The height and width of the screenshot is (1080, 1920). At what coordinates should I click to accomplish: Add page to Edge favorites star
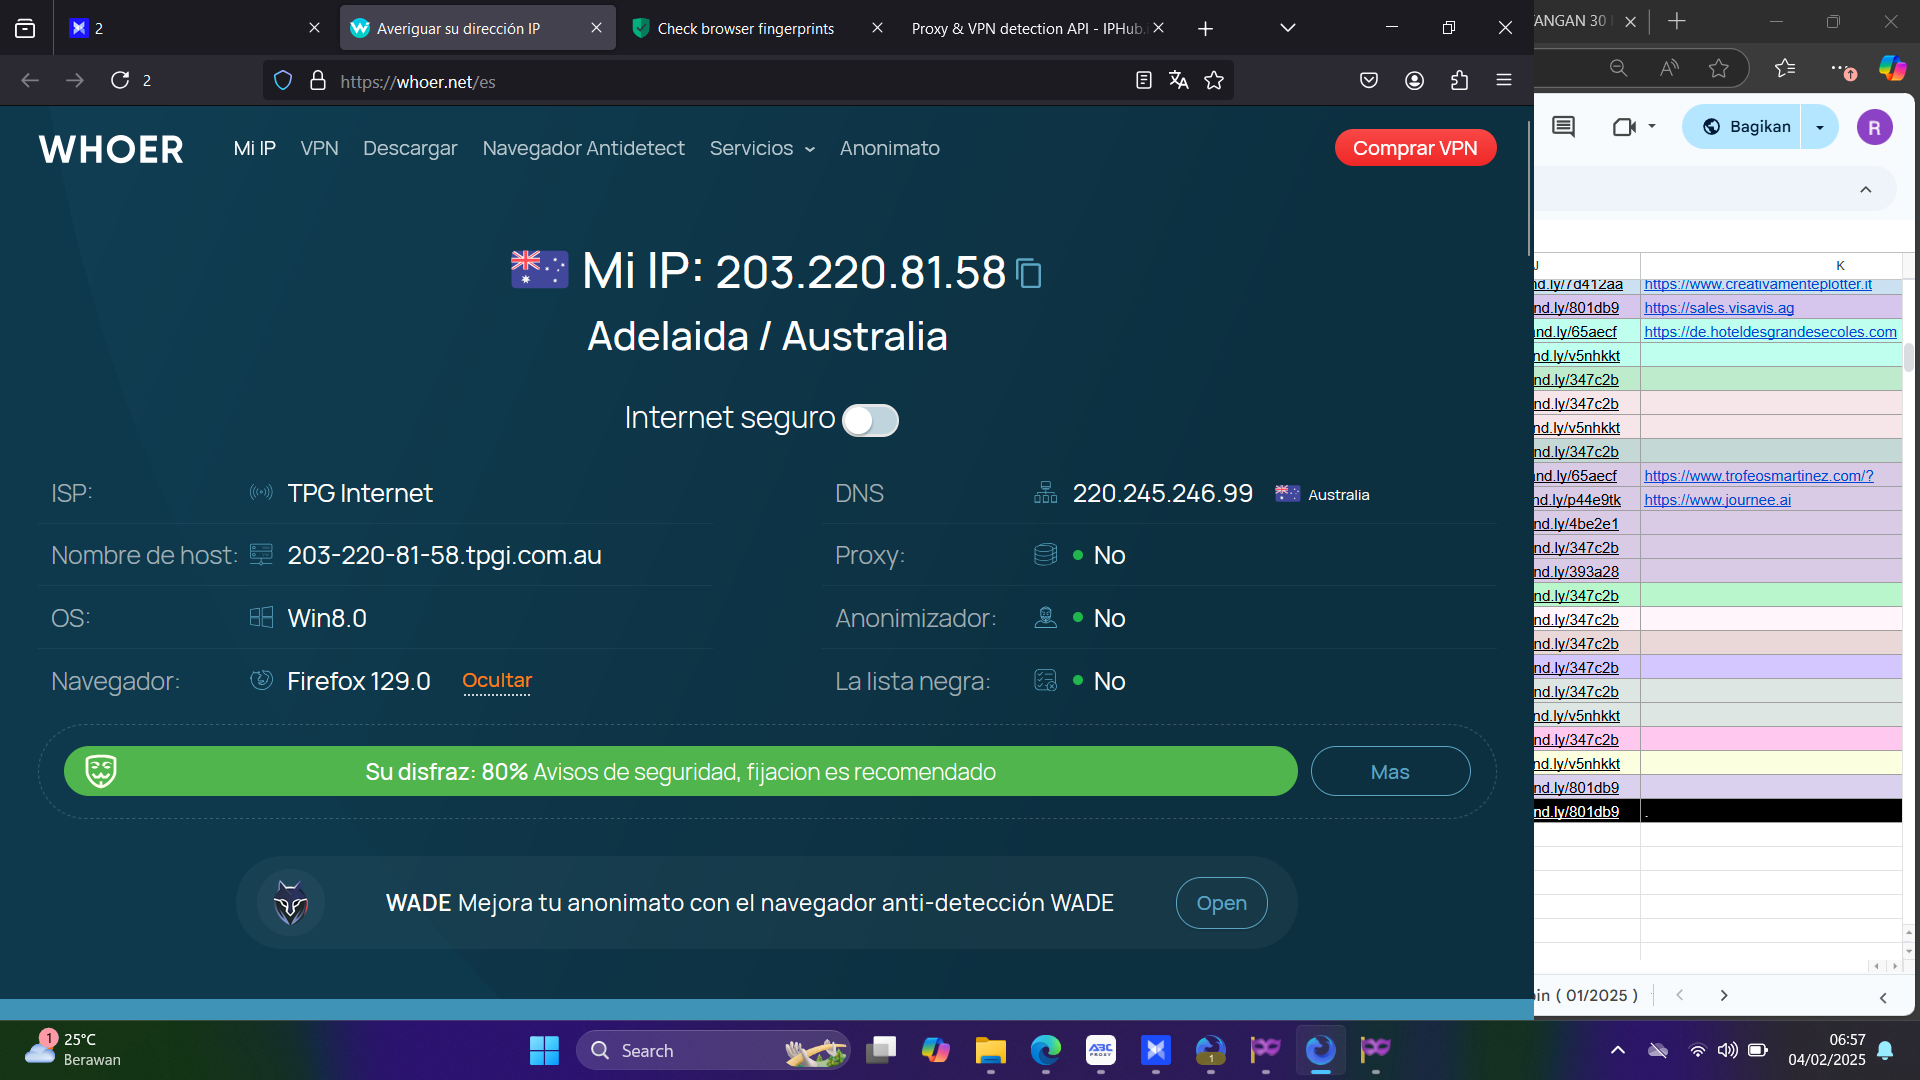click(x=1718, y=68)
